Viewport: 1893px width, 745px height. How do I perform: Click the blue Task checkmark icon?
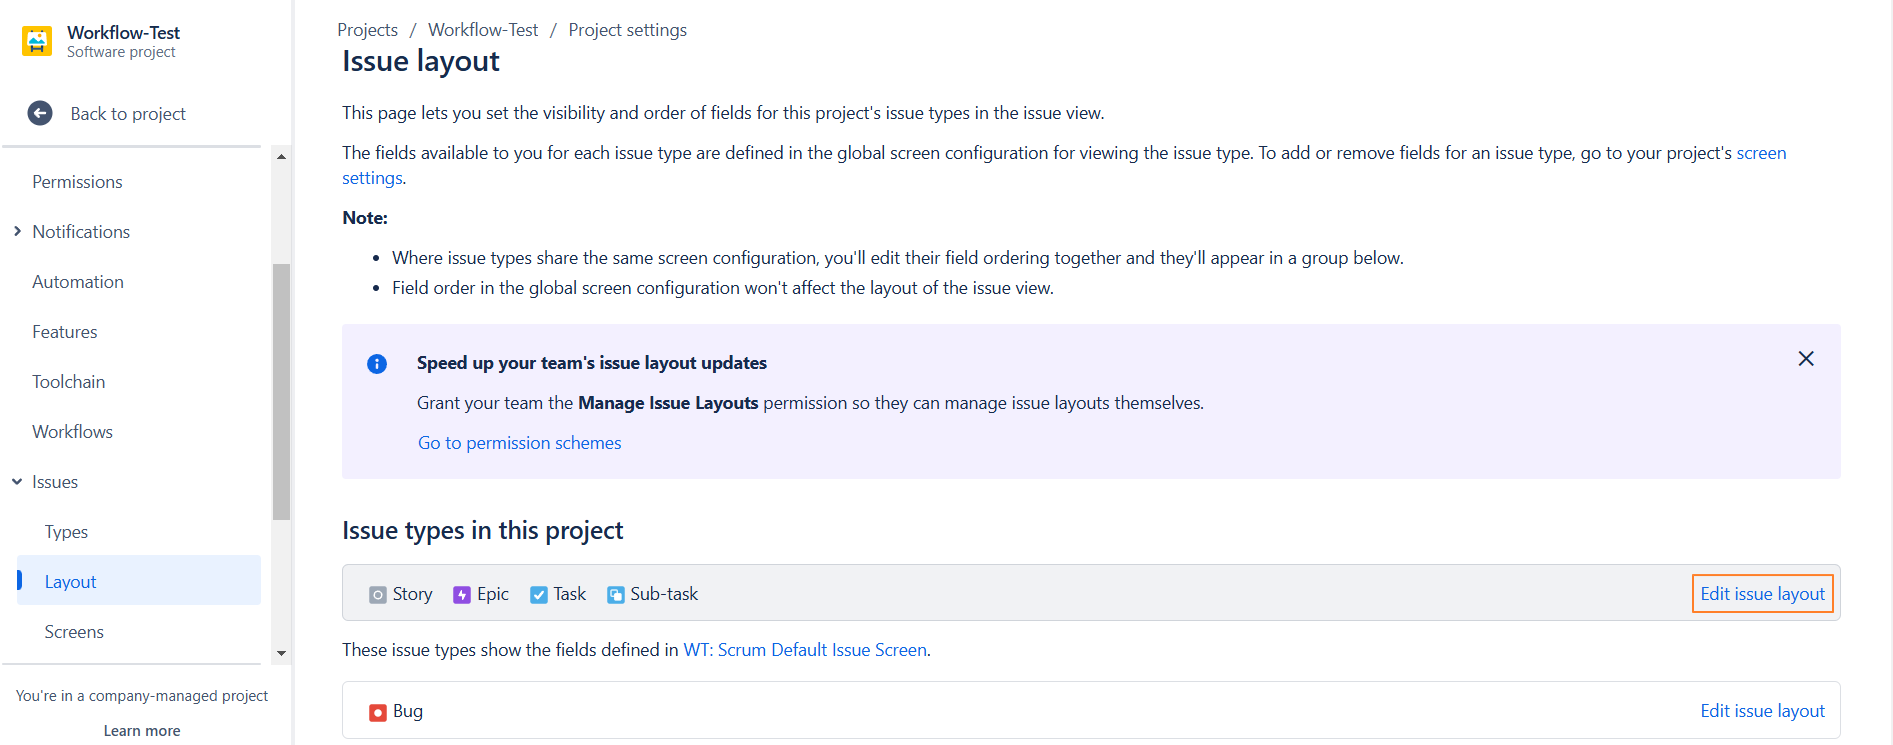pos(539,595)
